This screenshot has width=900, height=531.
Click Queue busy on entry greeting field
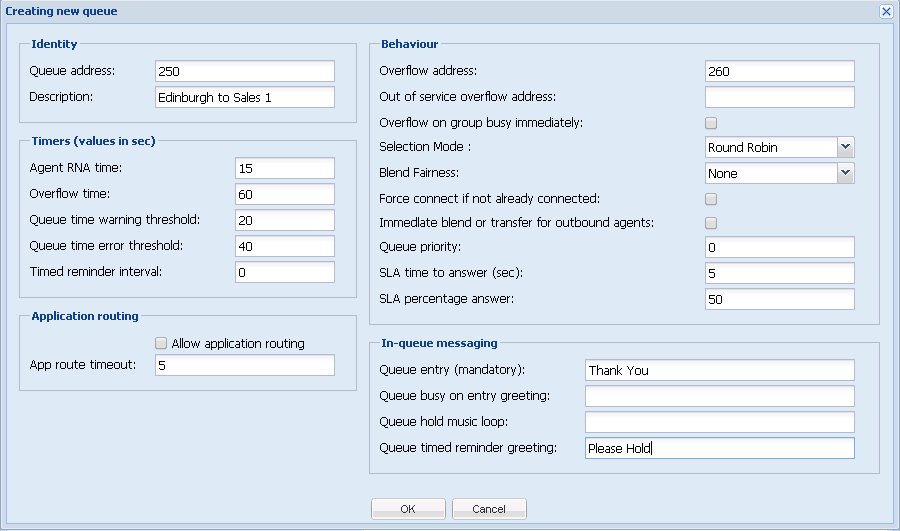pos(720,396)
